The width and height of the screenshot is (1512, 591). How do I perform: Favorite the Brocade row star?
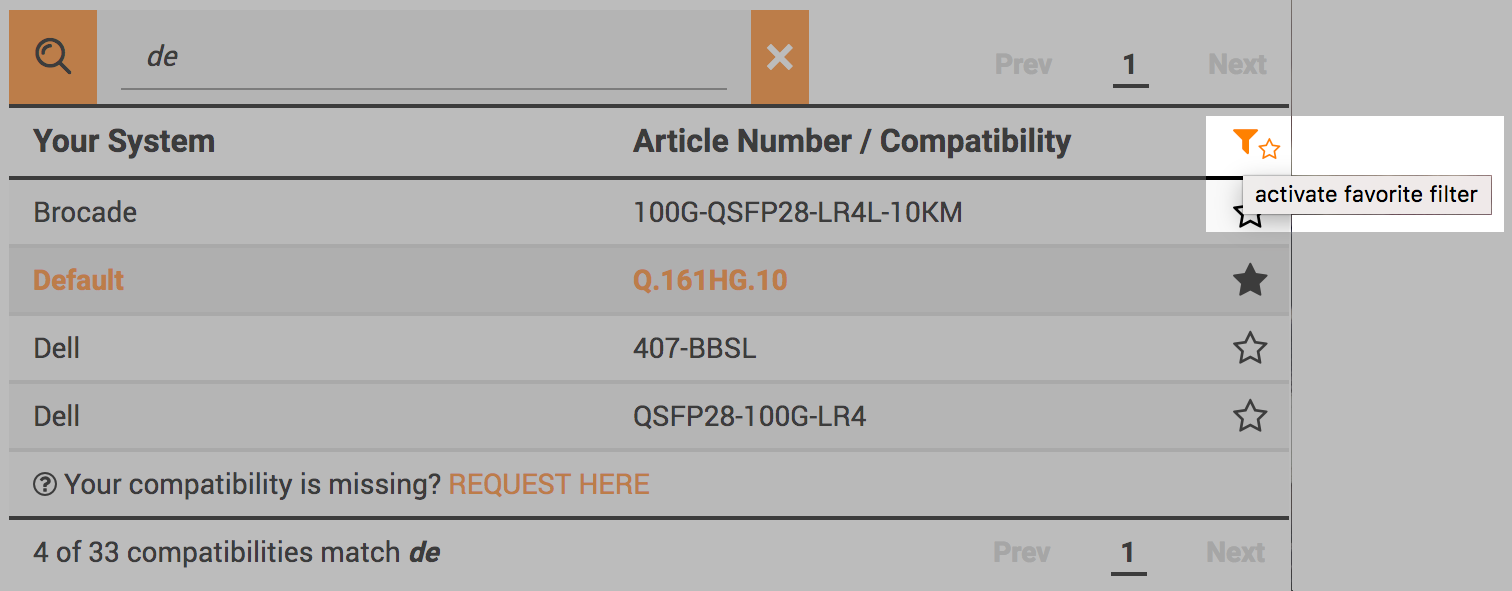click(1250, 213)
